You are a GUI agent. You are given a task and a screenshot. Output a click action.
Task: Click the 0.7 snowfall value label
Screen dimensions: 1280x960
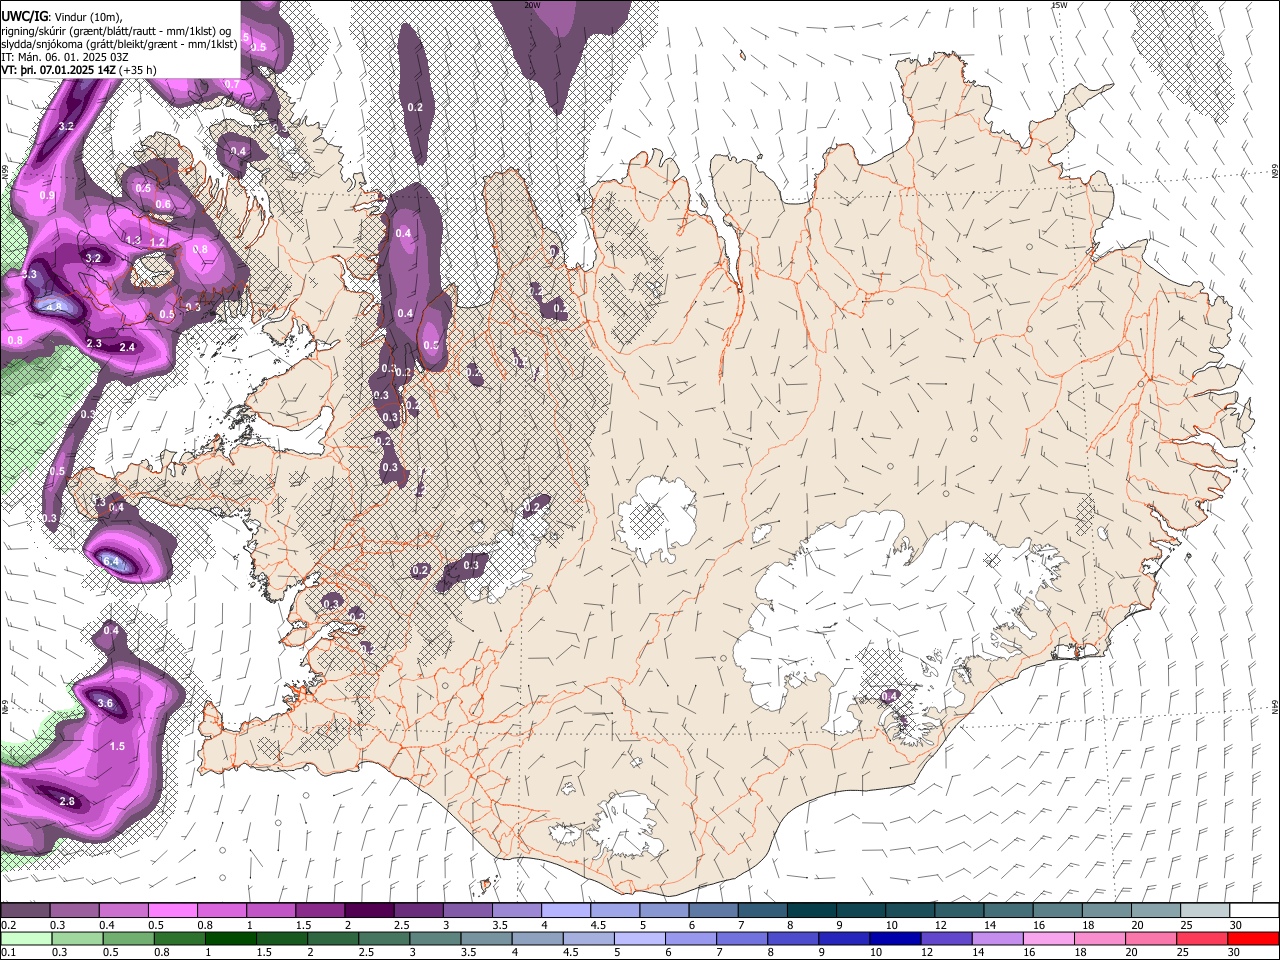[231, 84]
